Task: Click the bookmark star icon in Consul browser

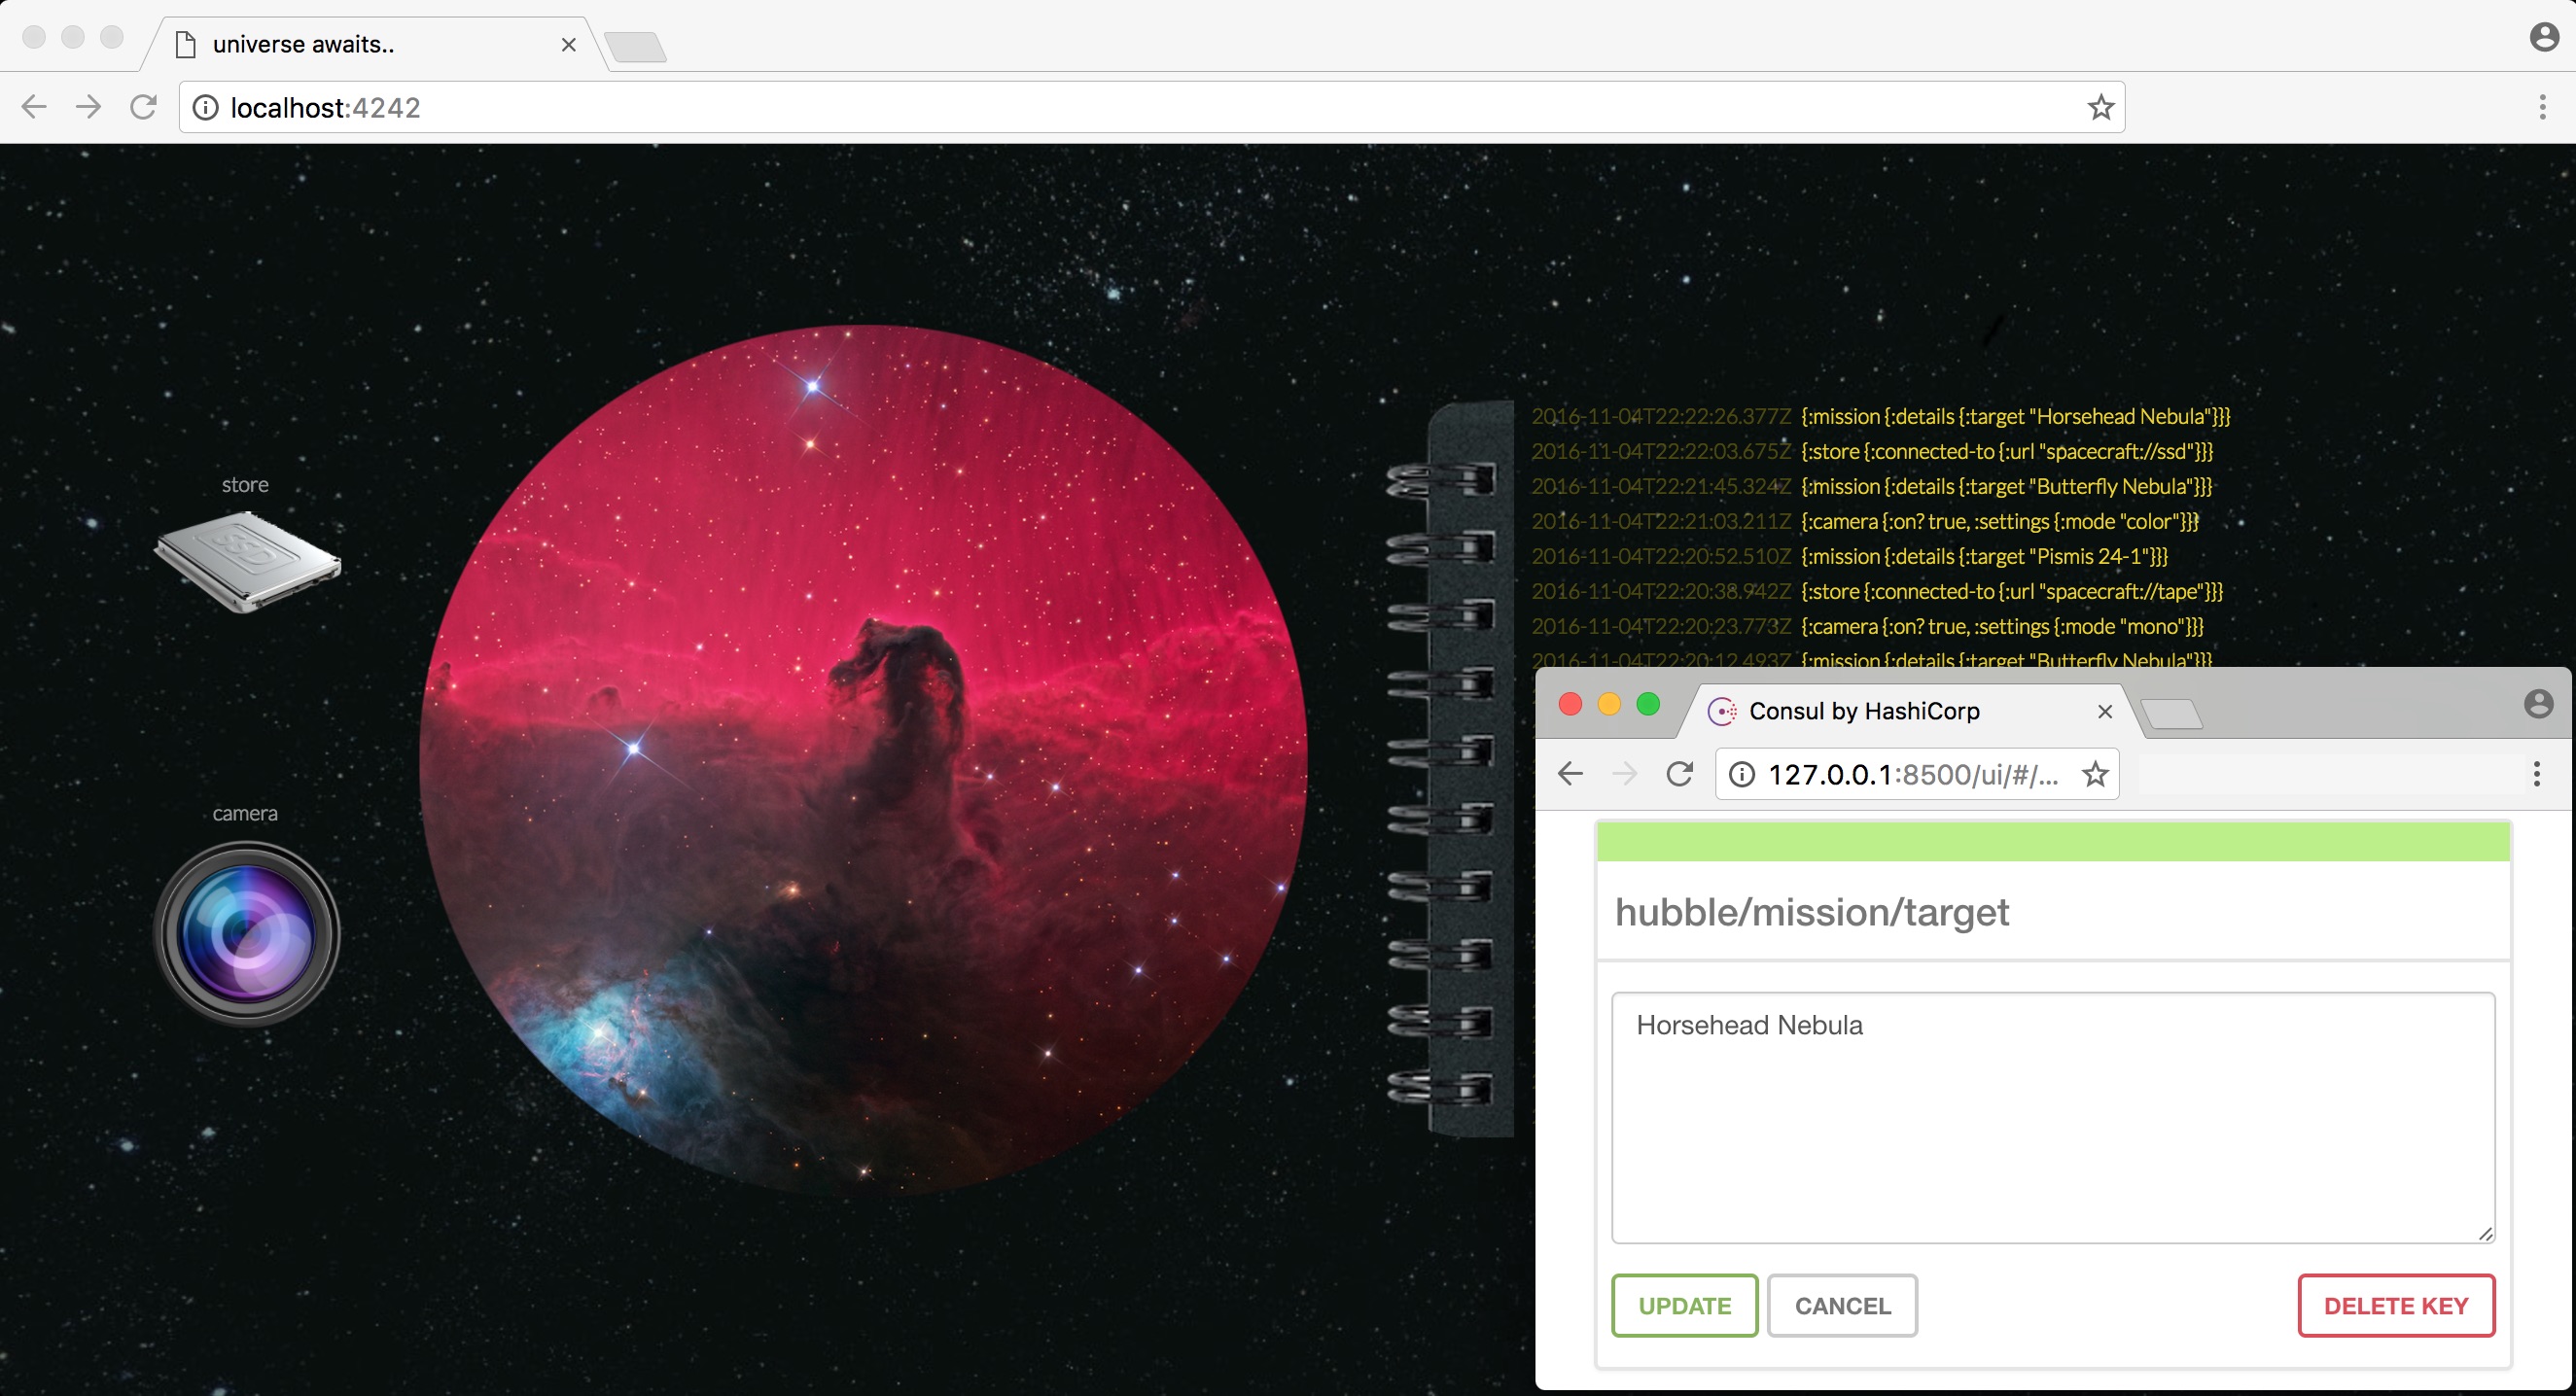Action: pyautogui.click(x=2101, y=776)
